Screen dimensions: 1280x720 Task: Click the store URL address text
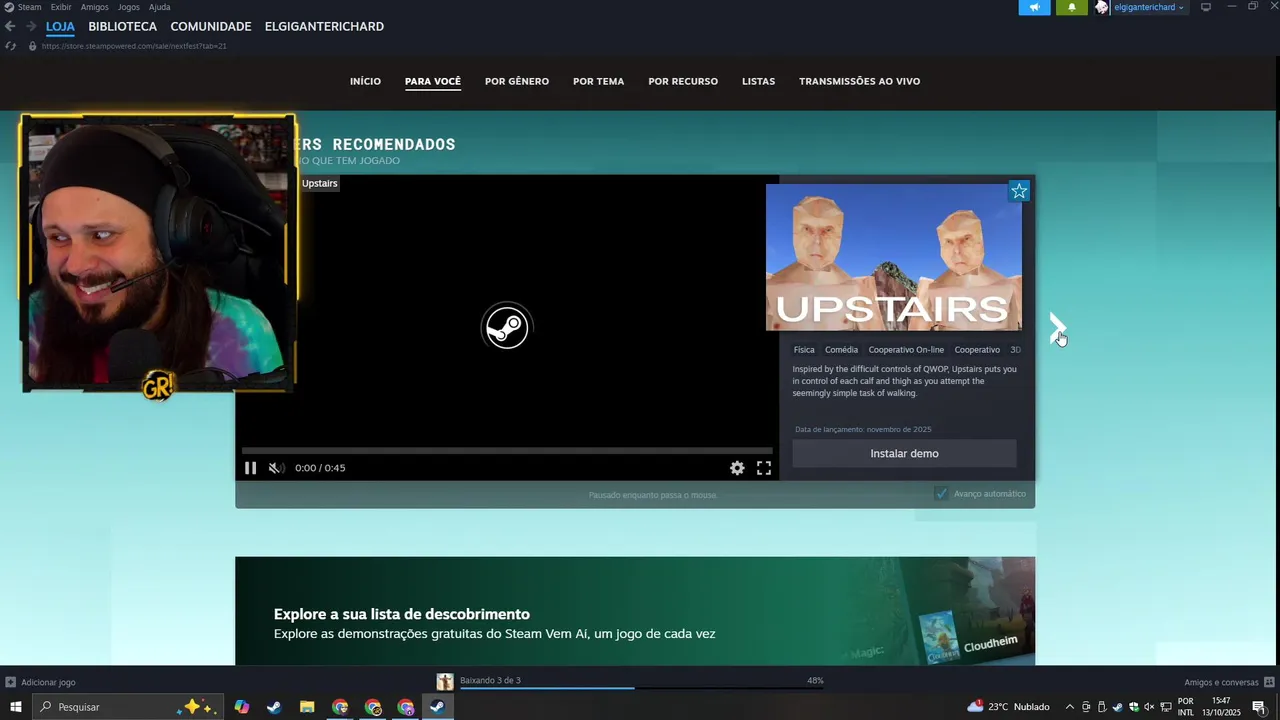tap(134, 46)
